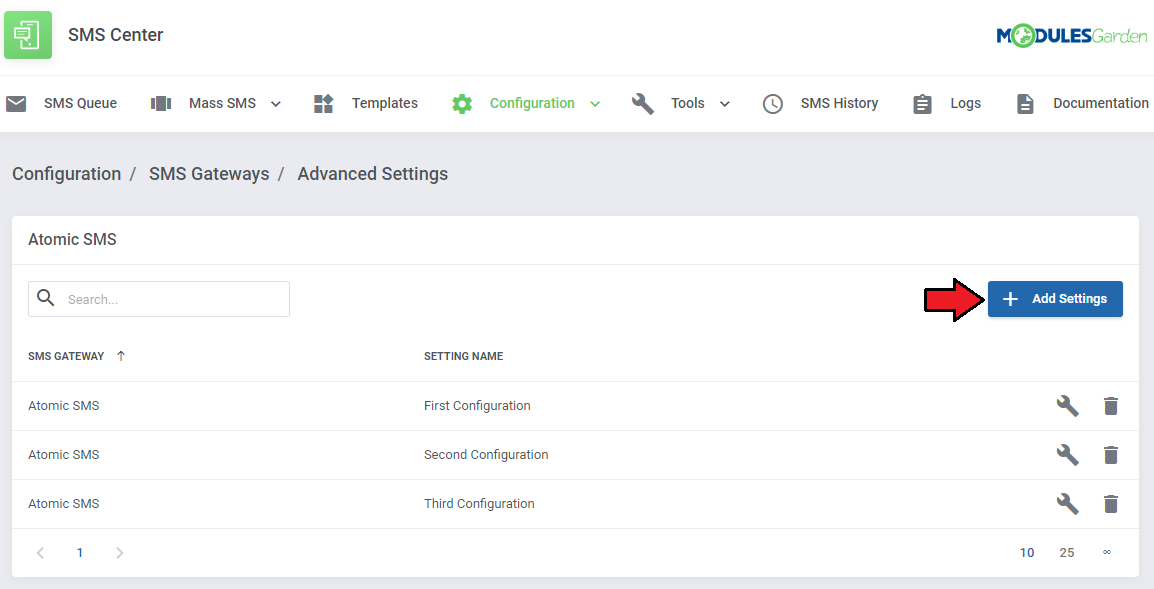Show unlimited entries per page

[1106, 552]
